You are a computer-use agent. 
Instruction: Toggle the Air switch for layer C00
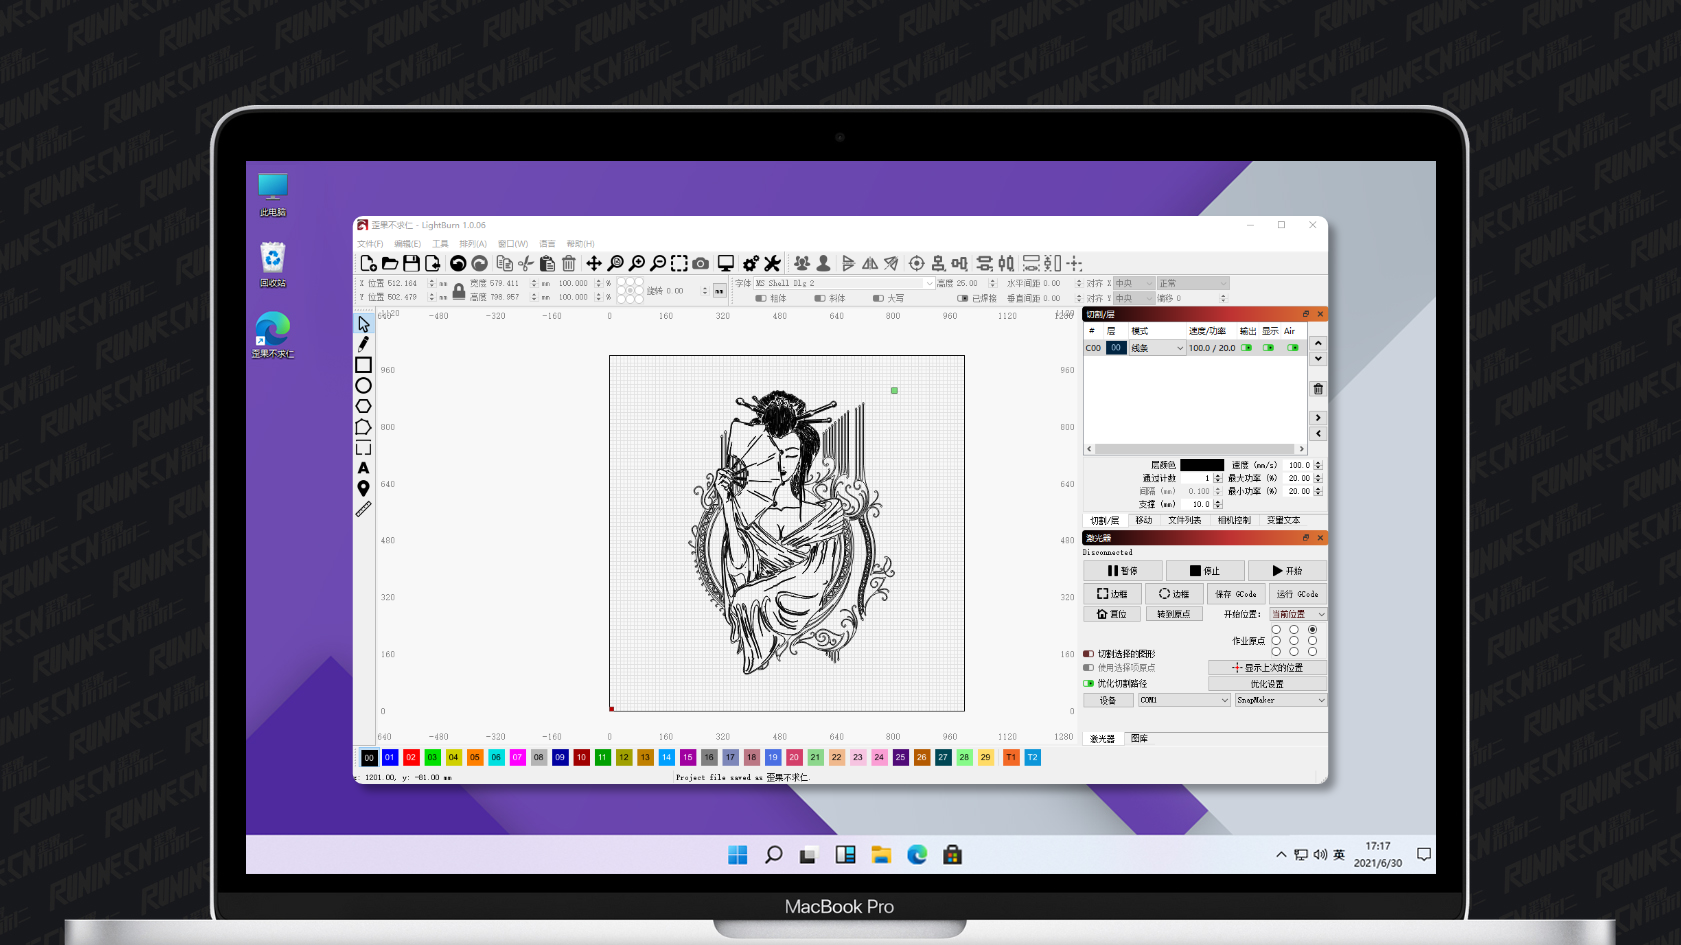(x=1293, y=348)
